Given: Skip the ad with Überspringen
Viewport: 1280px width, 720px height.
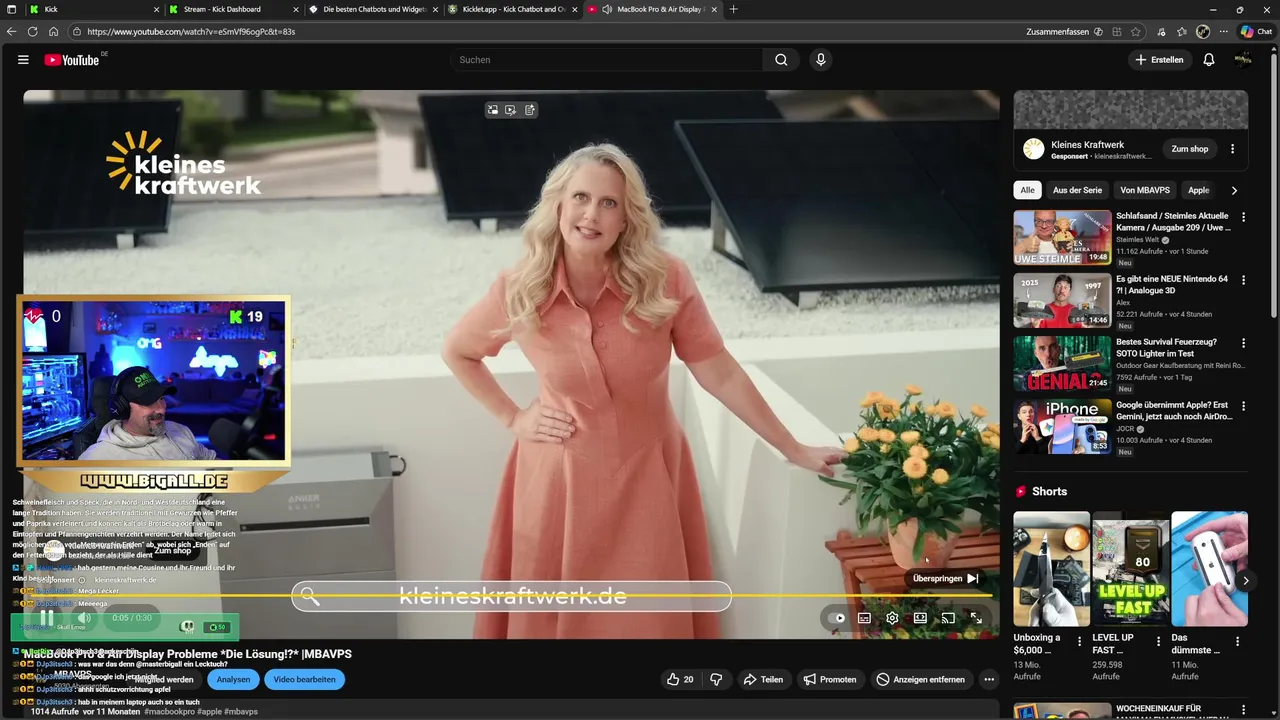Looking at the screenshot, I should (x=946, y=578).
